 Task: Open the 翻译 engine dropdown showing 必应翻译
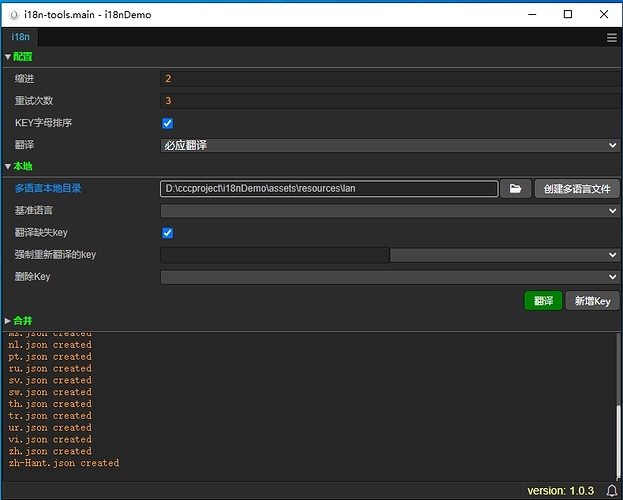pyautogui.click(x=390, y=145)
